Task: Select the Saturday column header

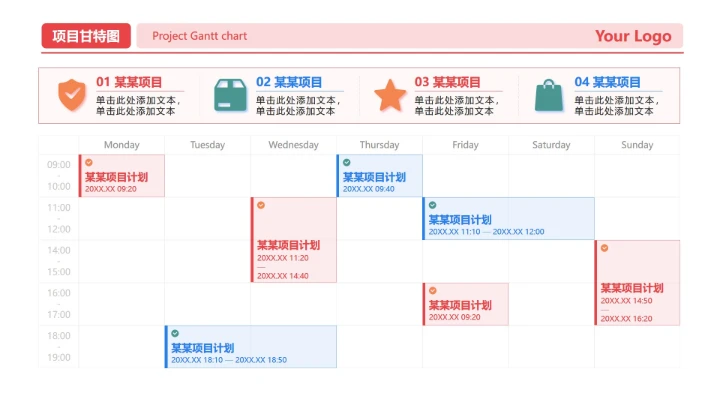Action: pyautogui.click(x=551, y=145)
